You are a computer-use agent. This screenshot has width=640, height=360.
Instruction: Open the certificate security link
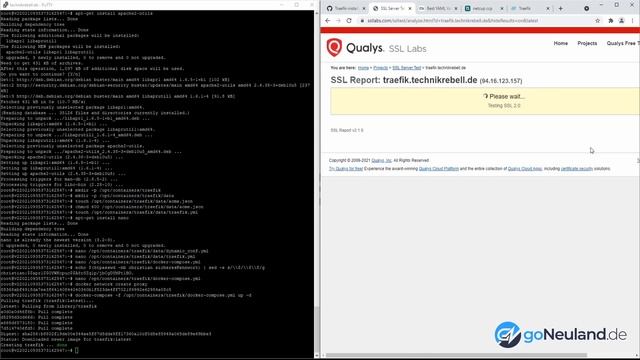[576, 169]
